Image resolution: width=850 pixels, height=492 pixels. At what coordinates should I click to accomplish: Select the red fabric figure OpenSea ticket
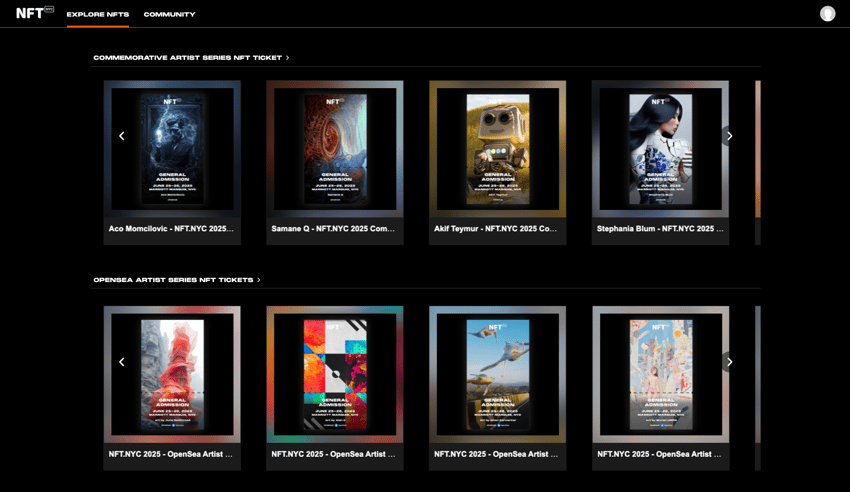(172, 374)
